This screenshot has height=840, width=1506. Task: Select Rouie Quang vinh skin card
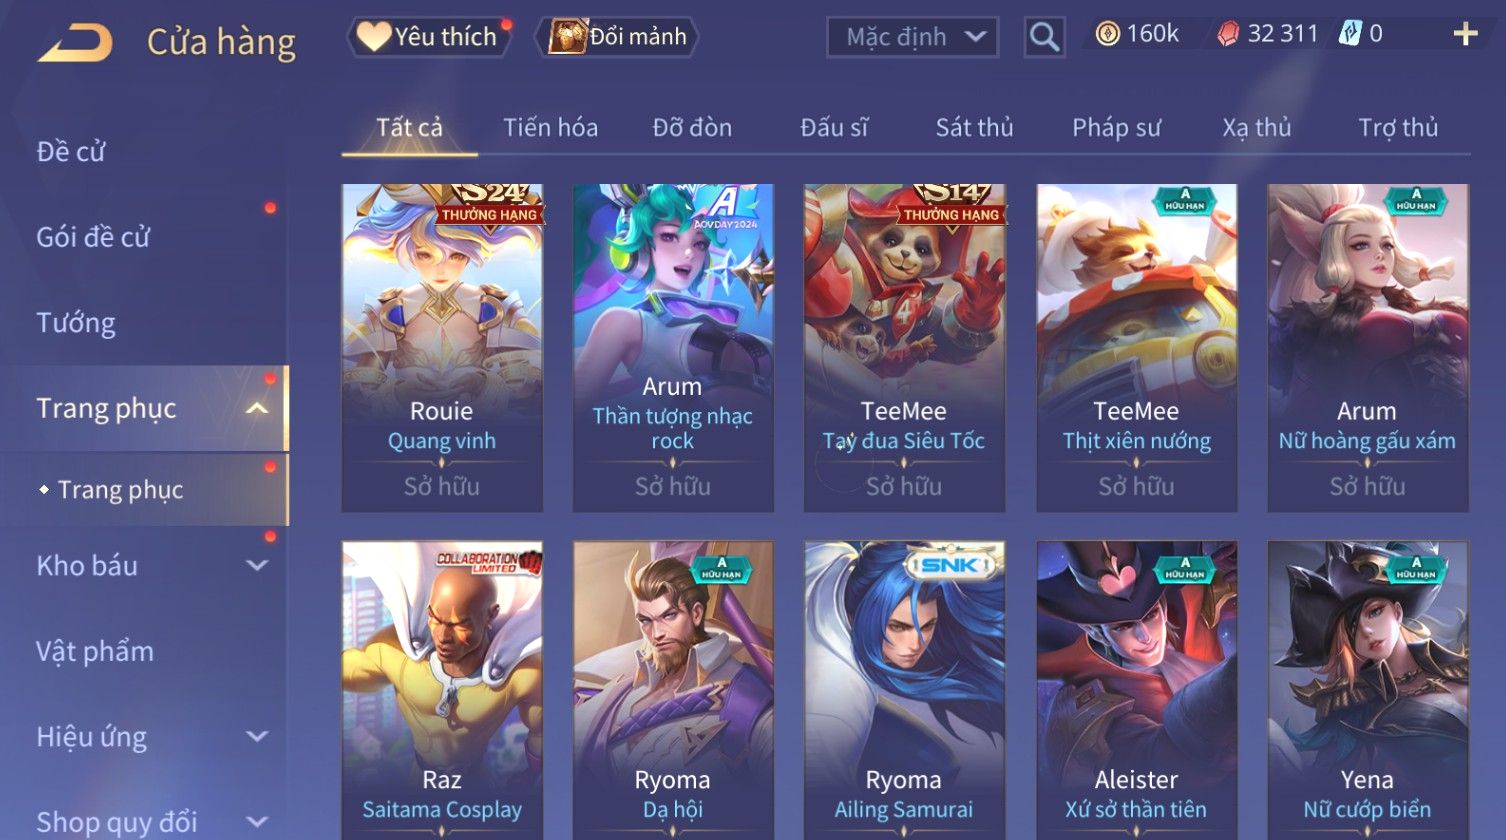click(442, 348)
